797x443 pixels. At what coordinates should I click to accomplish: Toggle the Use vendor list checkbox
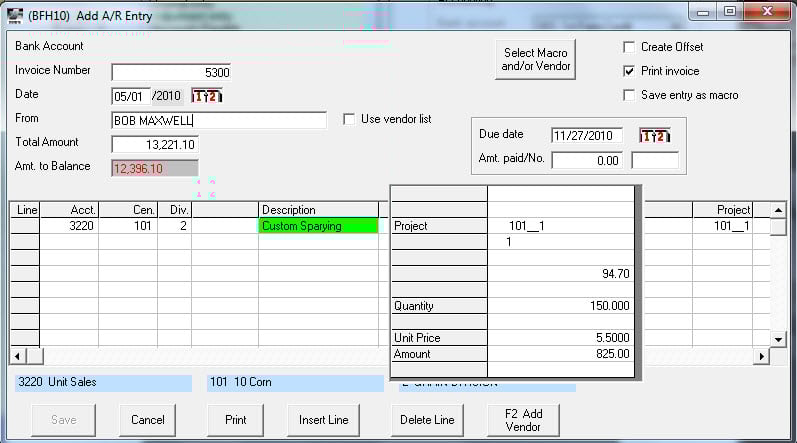tap(349, 119)
